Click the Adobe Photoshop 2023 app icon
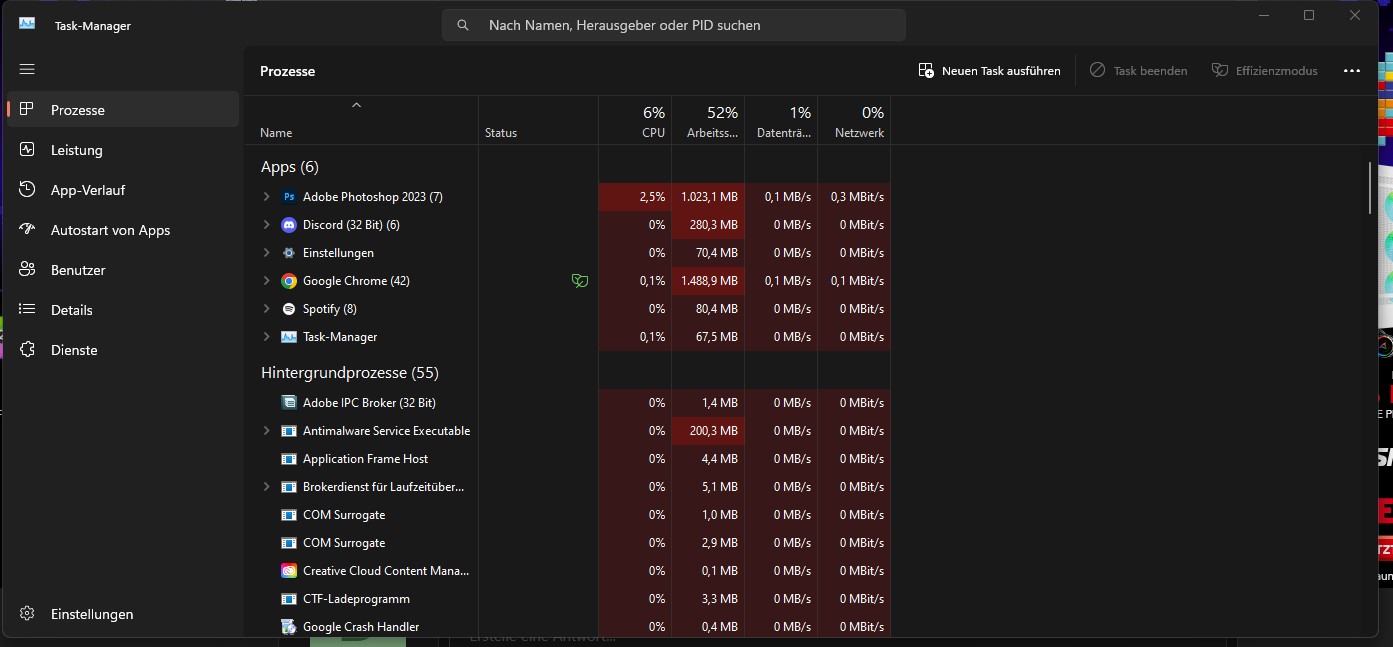This screenshot has height=647, width=1393. coord(289,197)
